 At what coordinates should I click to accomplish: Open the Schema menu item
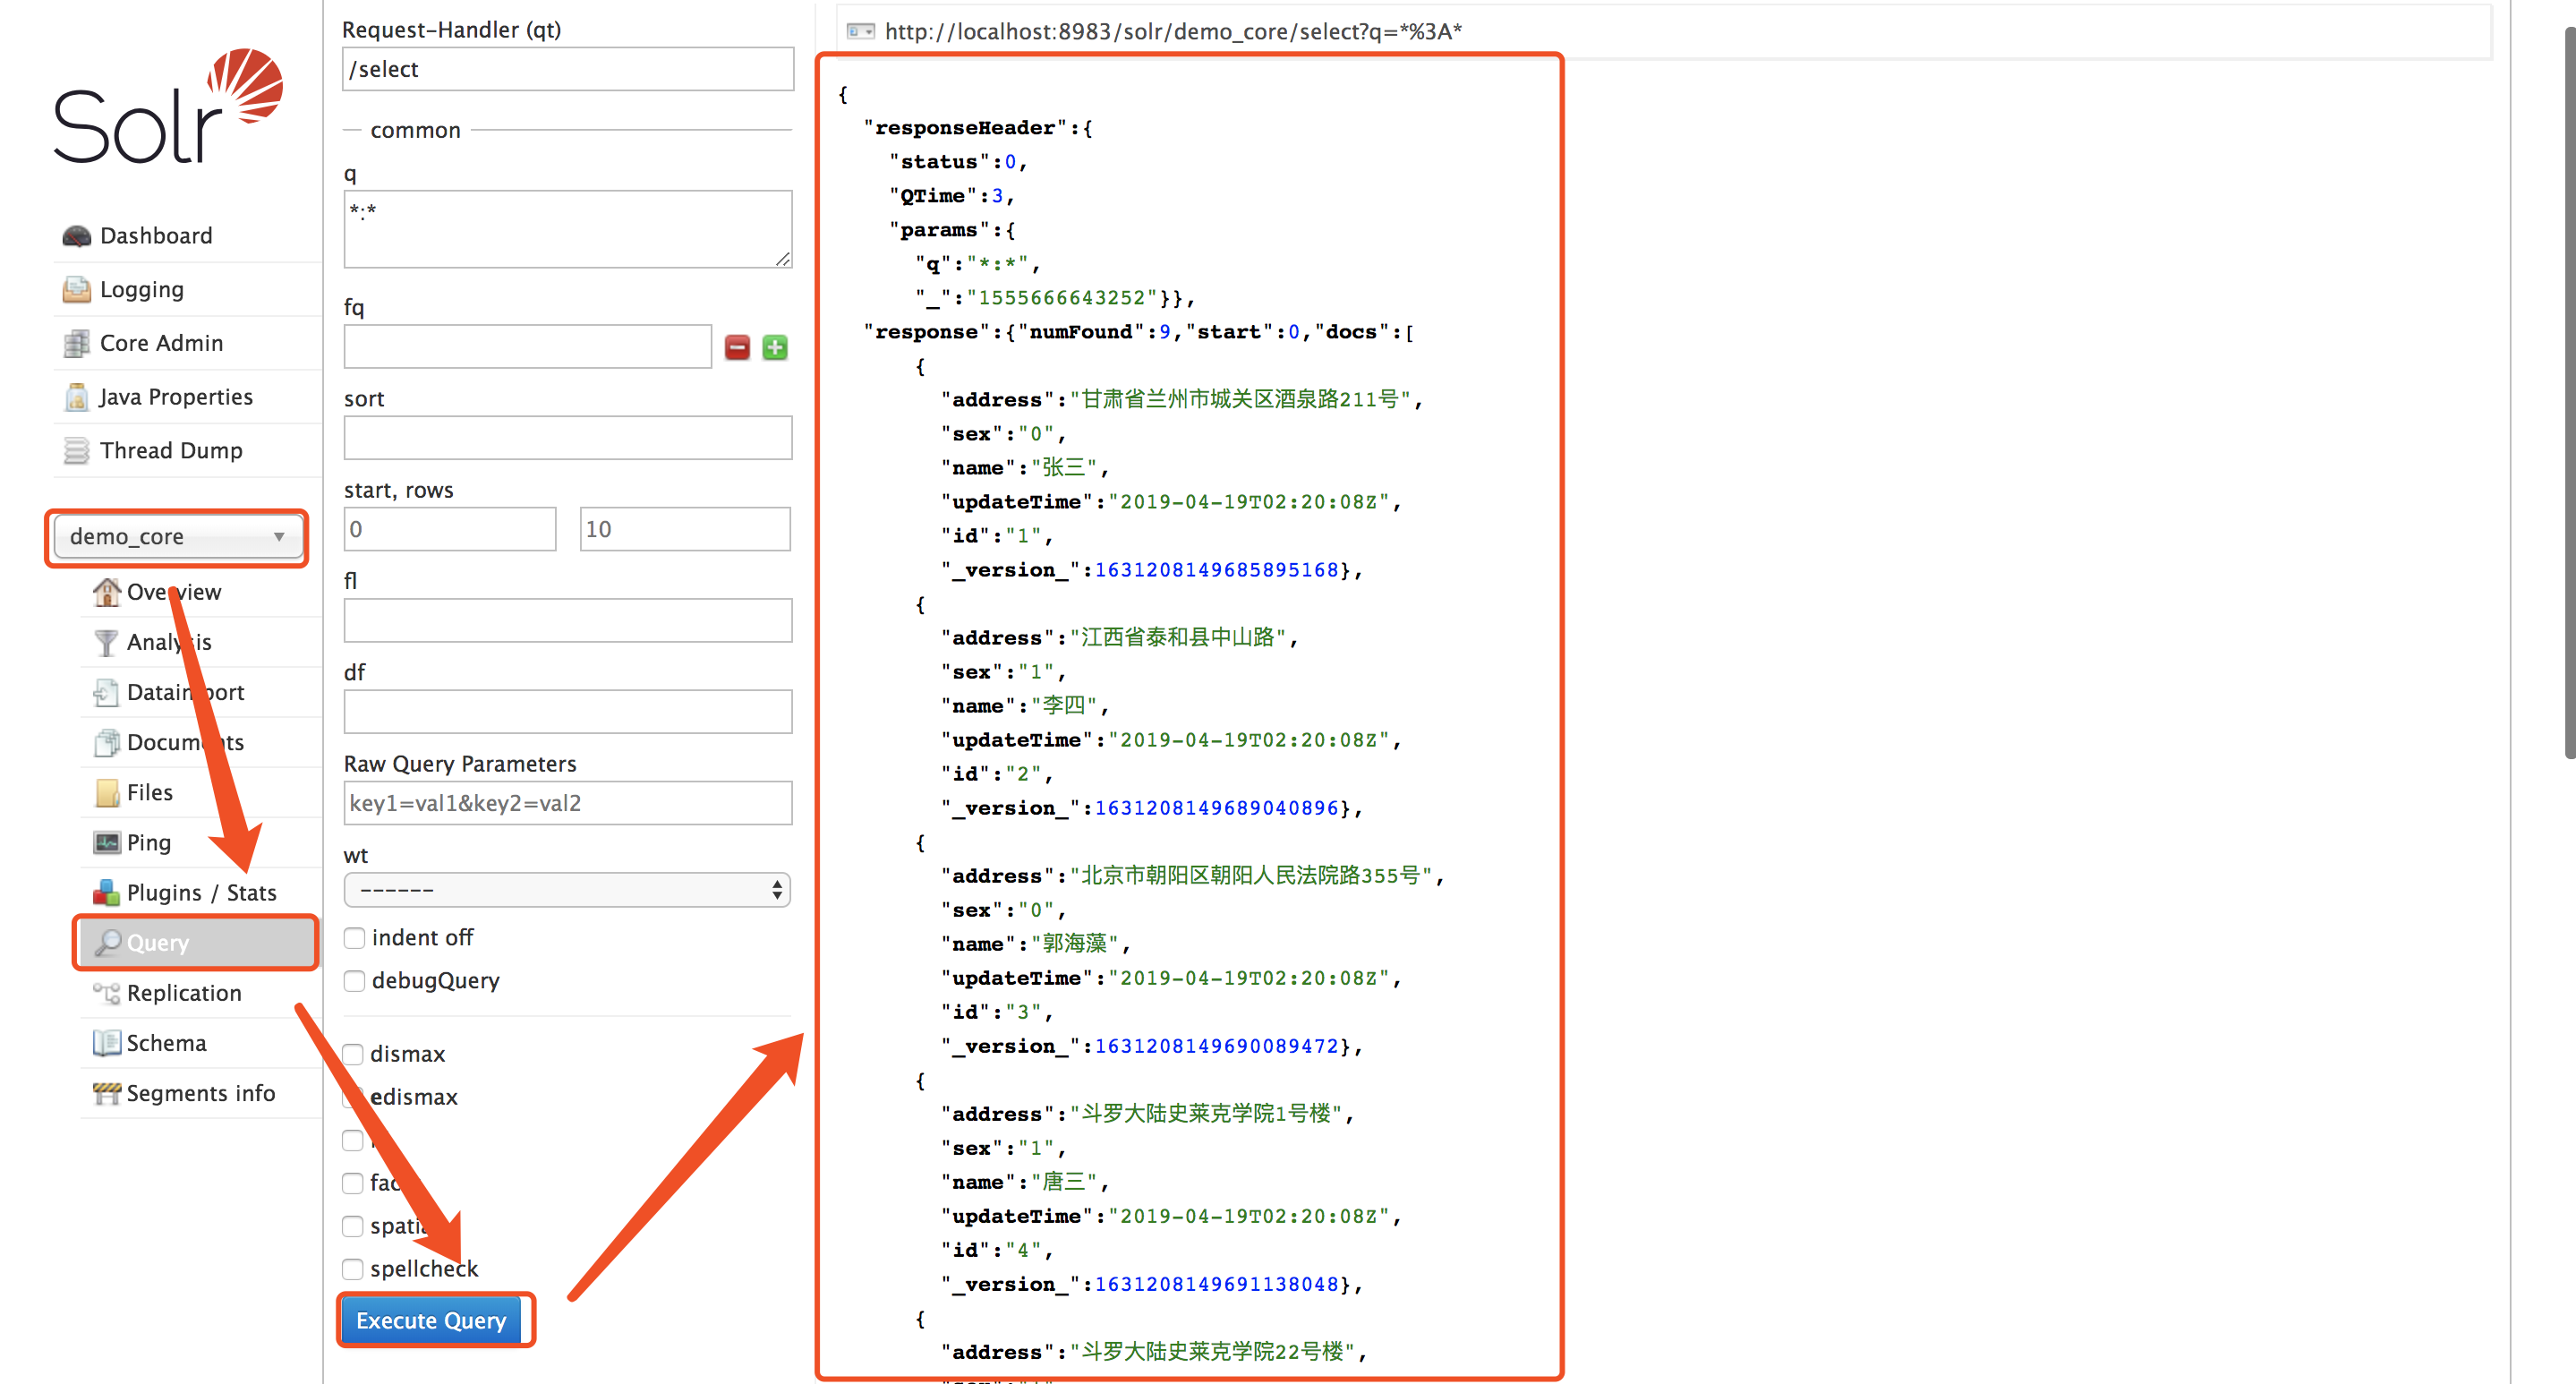[x=166, y=1043]
